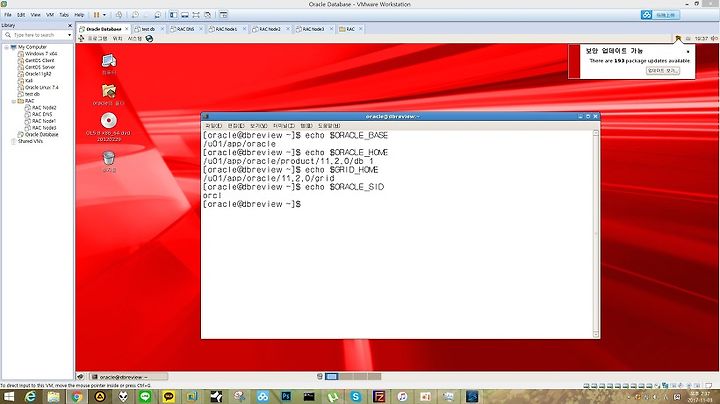This screenshot has width=720, height=404.
Task: Close the Library panel
Action: point(70,26)
